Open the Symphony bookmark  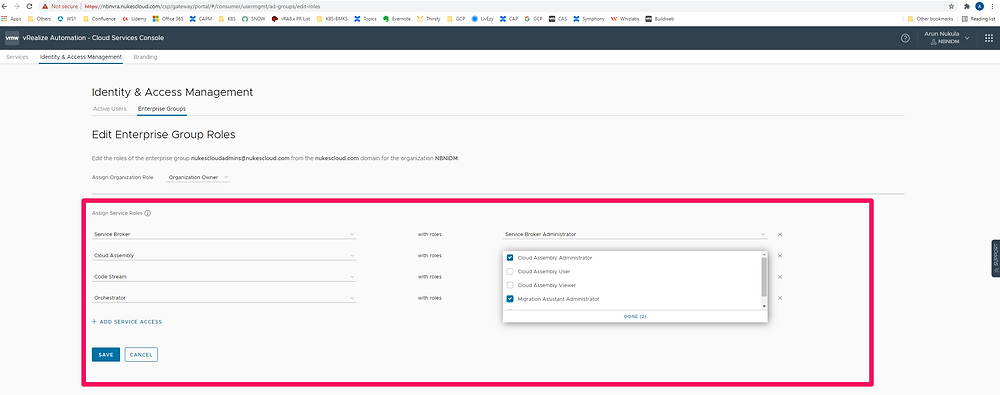tap(589, 19)
